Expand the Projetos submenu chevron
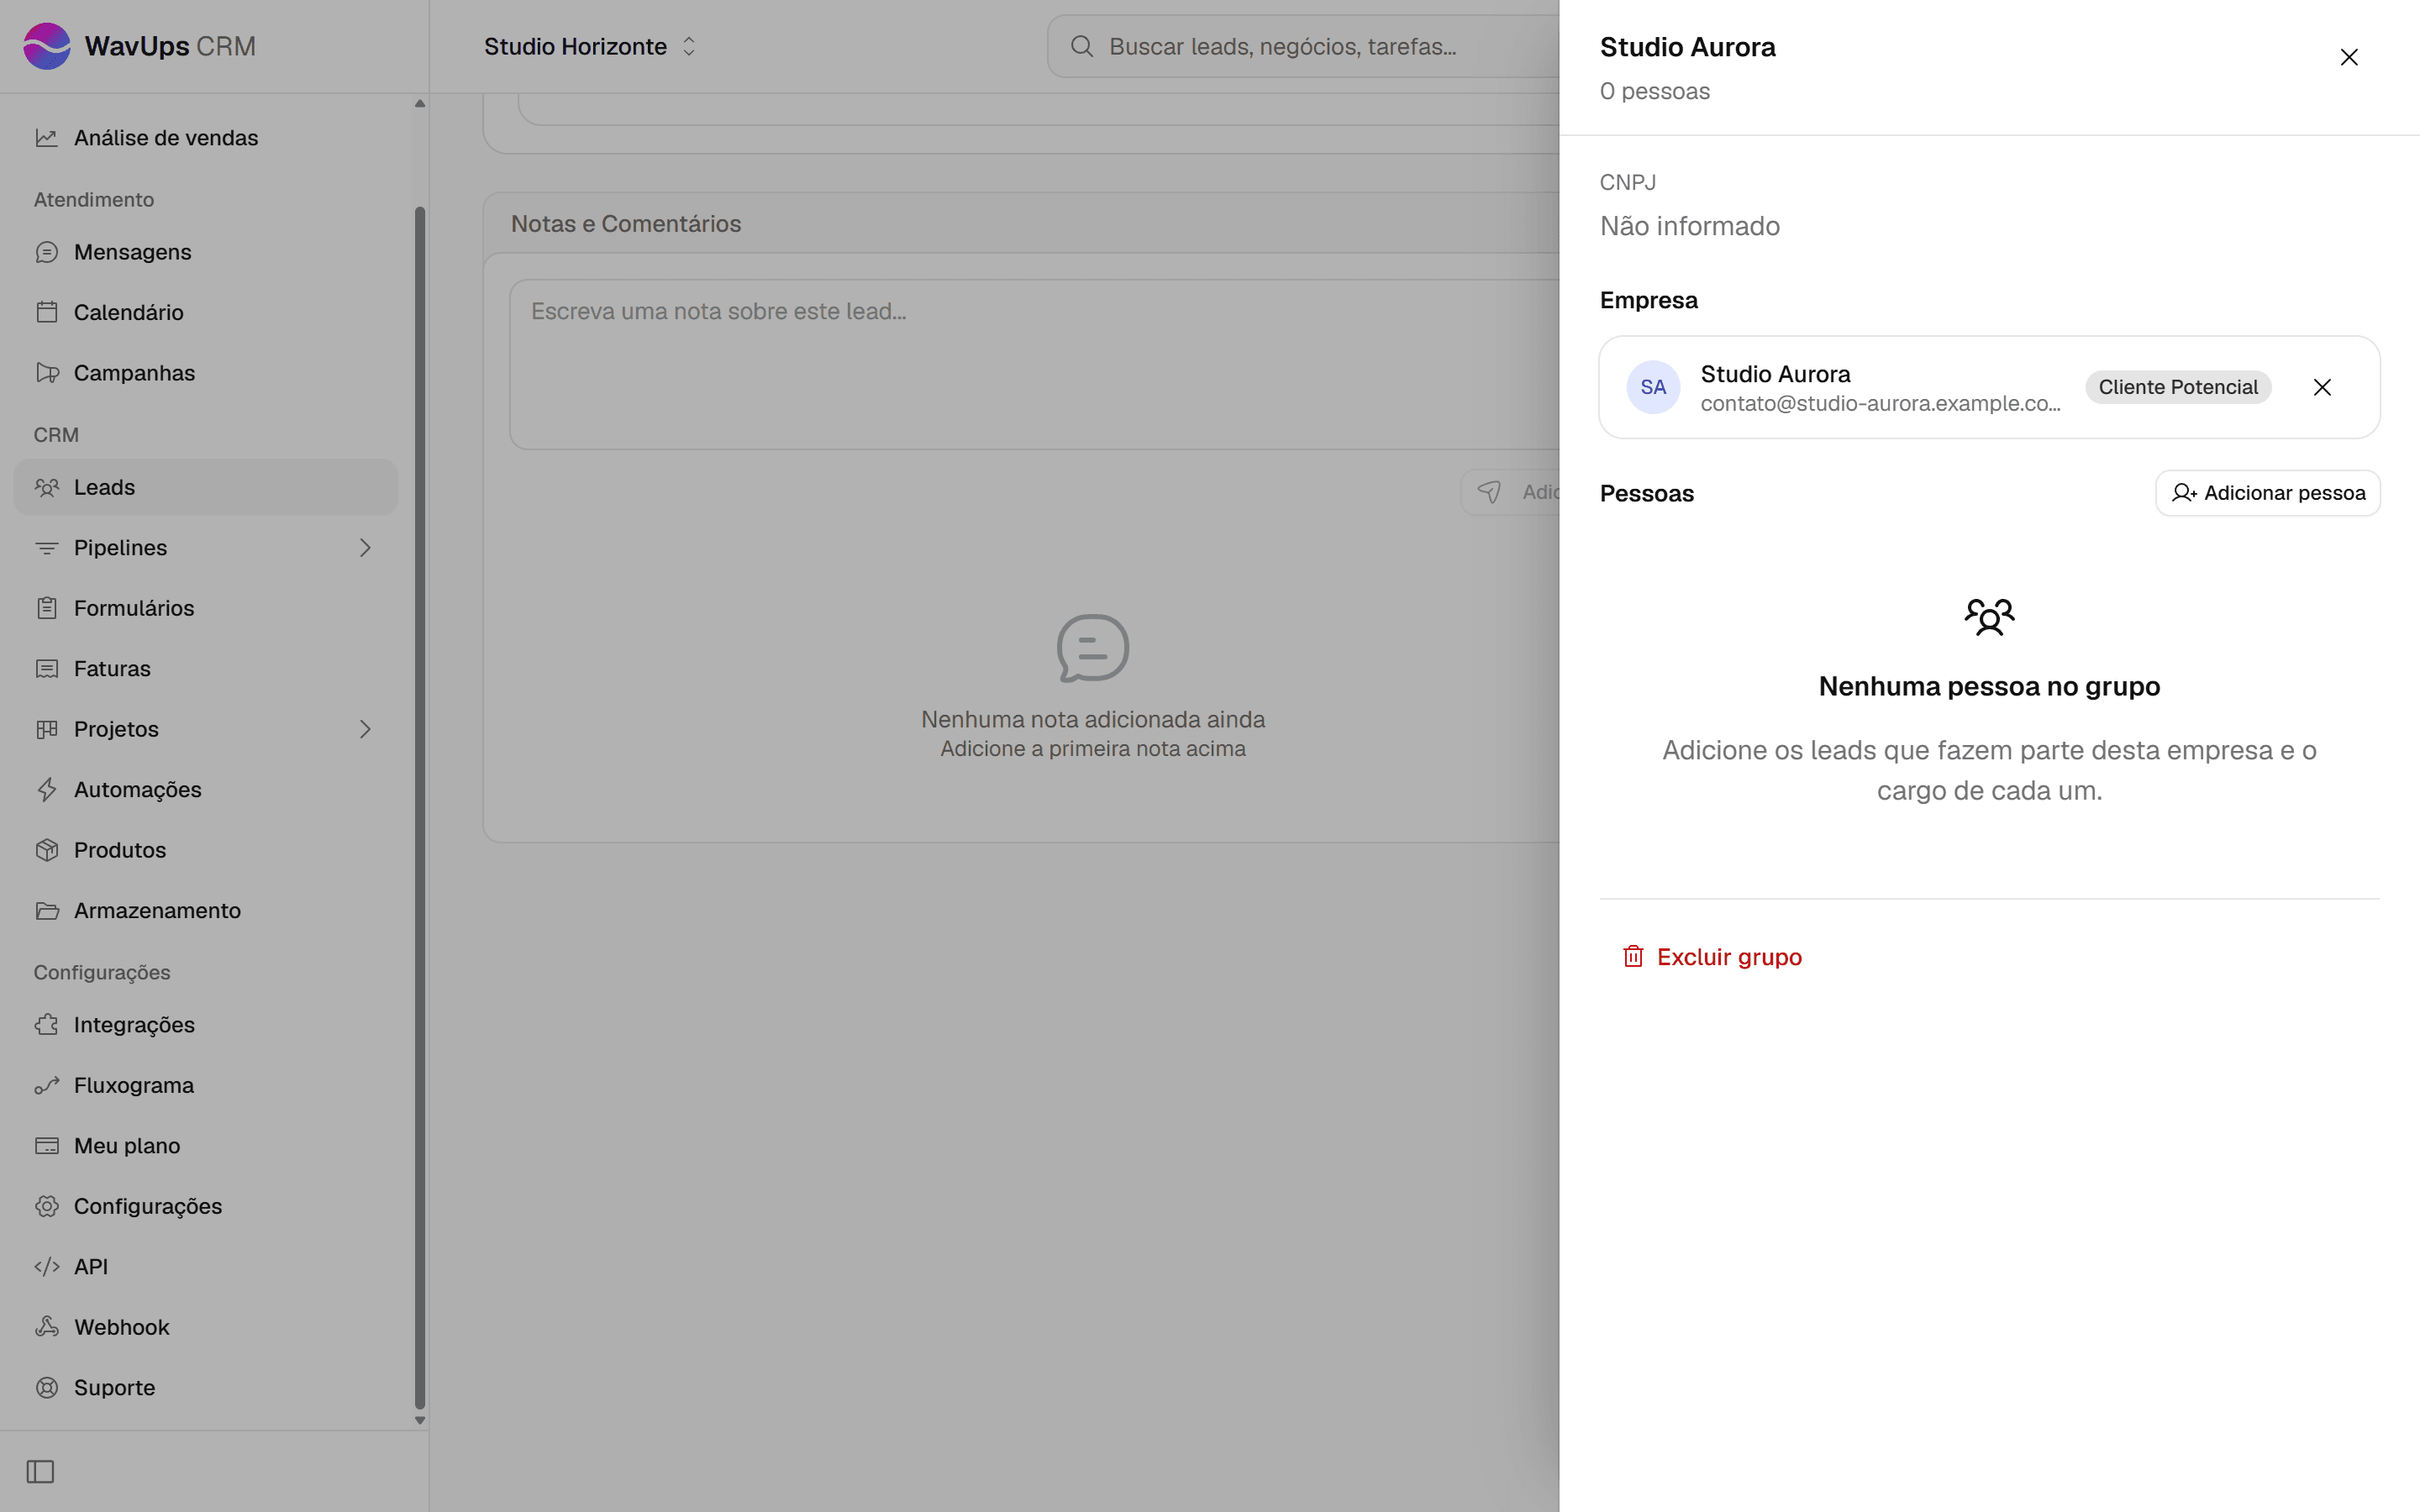 tap(365, 729)
